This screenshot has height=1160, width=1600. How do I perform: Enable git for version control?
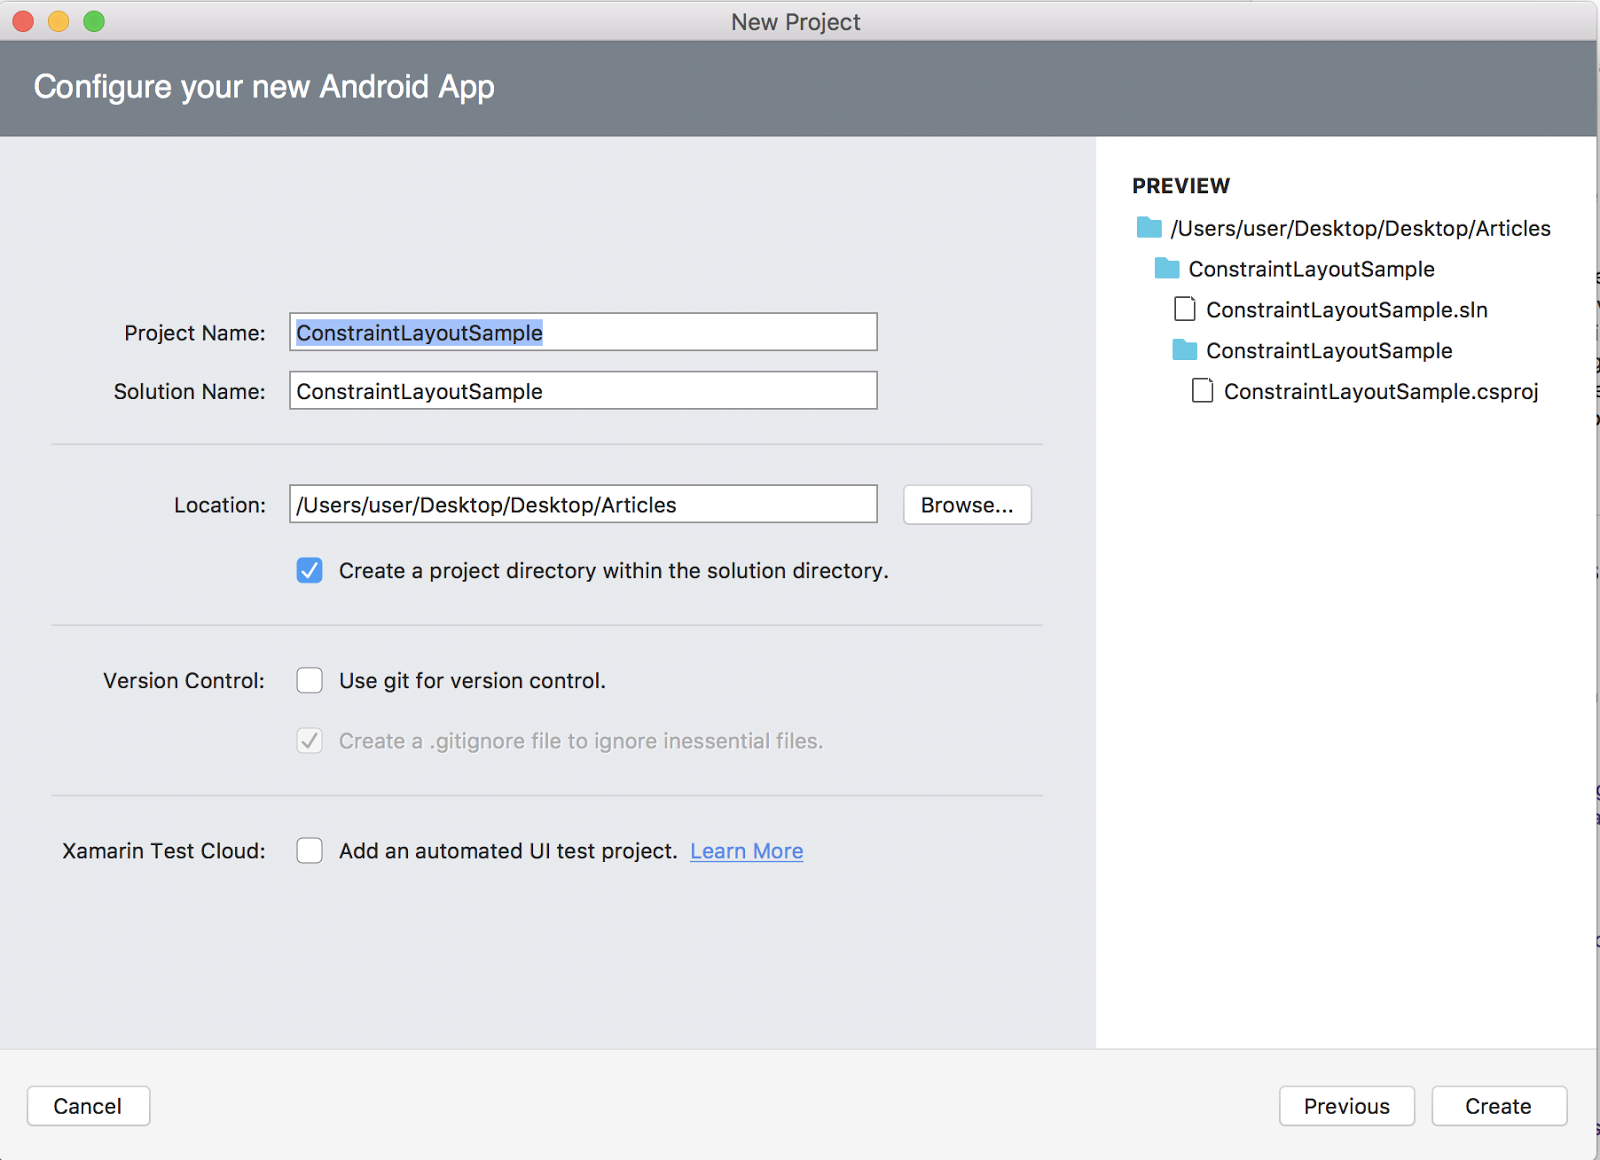pyautogui.click(x=310, y=680)
